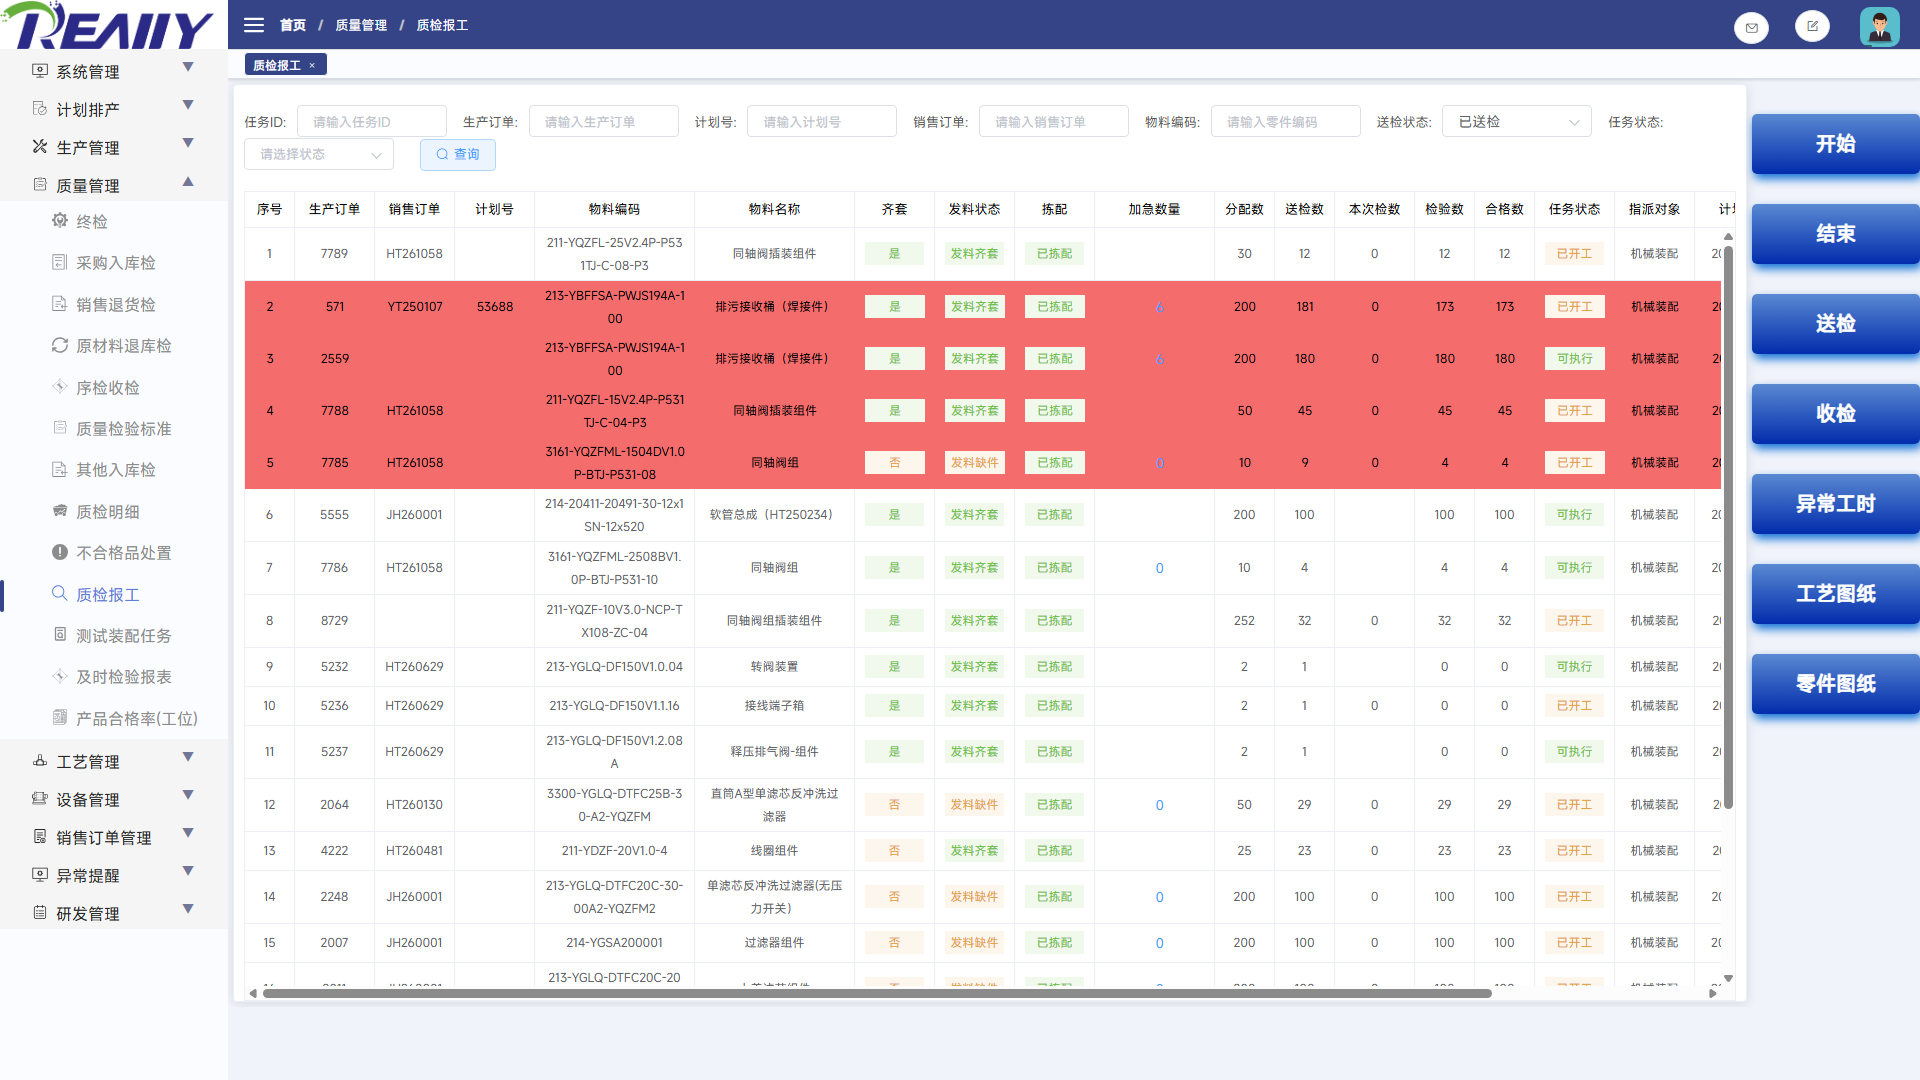Focus the 任务ID input field
The width and height of the screenshot is (1920, 1080).
[x=371, y=122]
